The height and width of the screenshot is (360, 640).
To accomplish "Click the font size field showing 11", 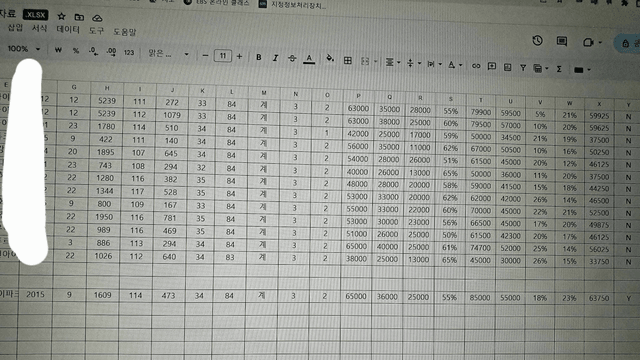I will pos(223,56).
